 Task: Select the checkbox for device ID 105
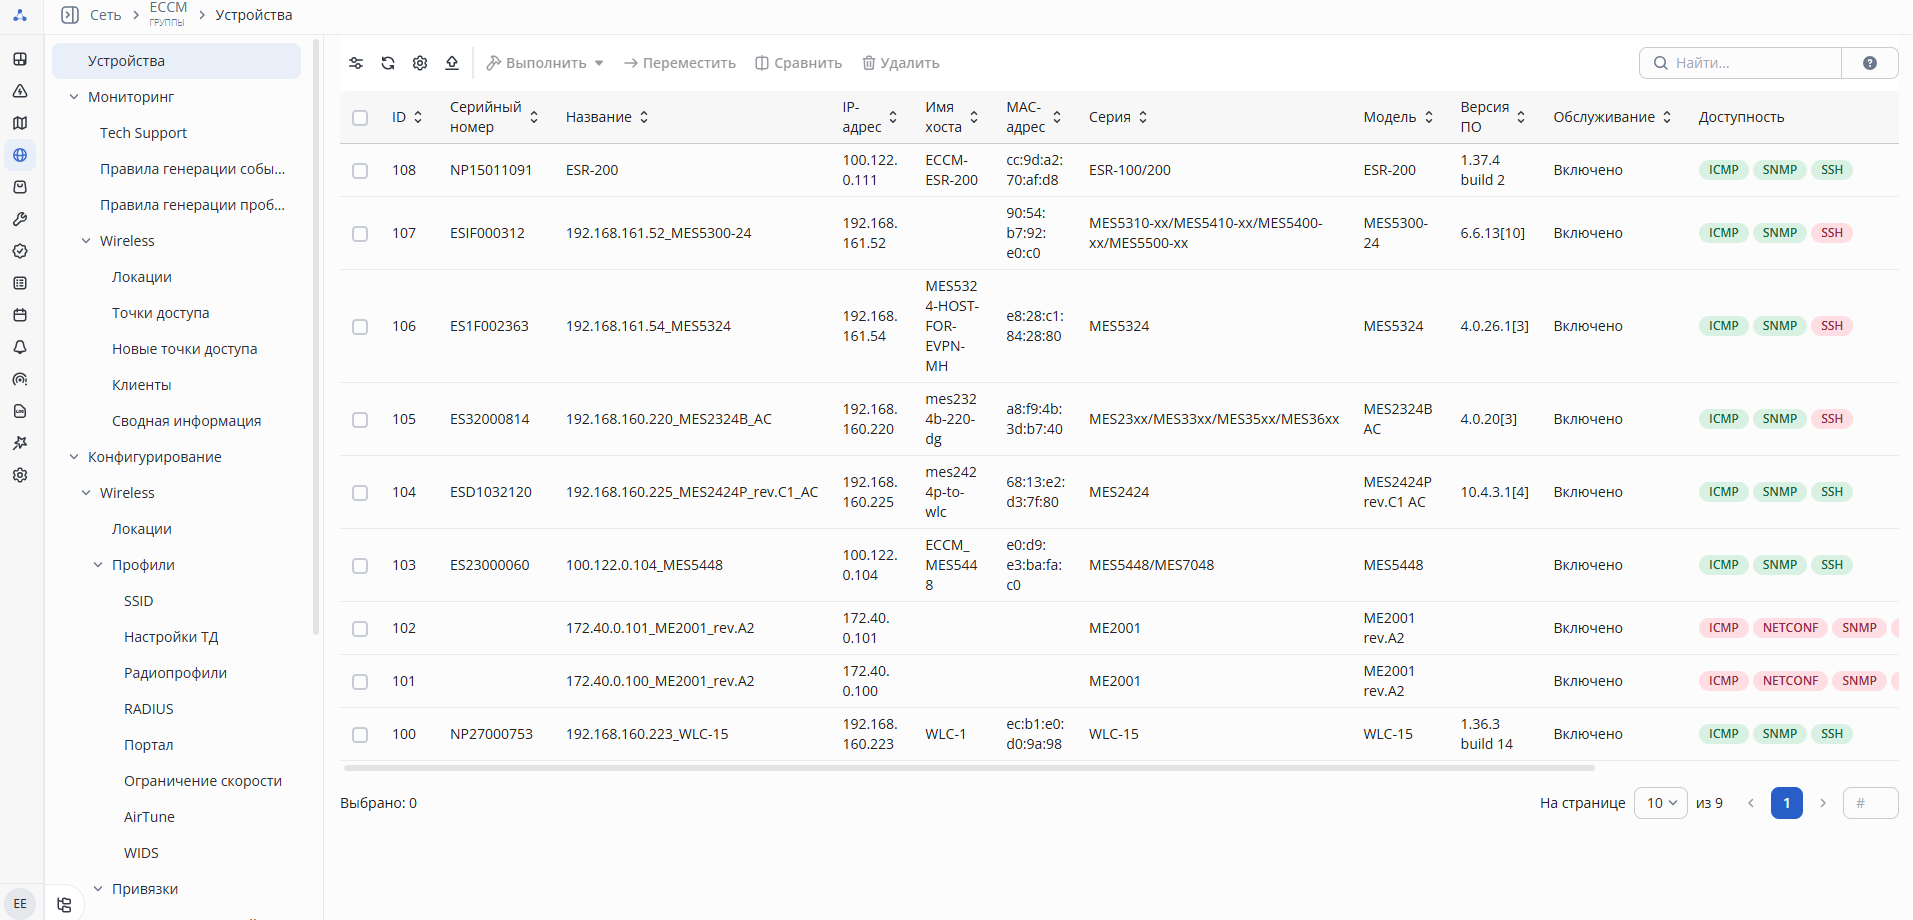pos(360,420)
